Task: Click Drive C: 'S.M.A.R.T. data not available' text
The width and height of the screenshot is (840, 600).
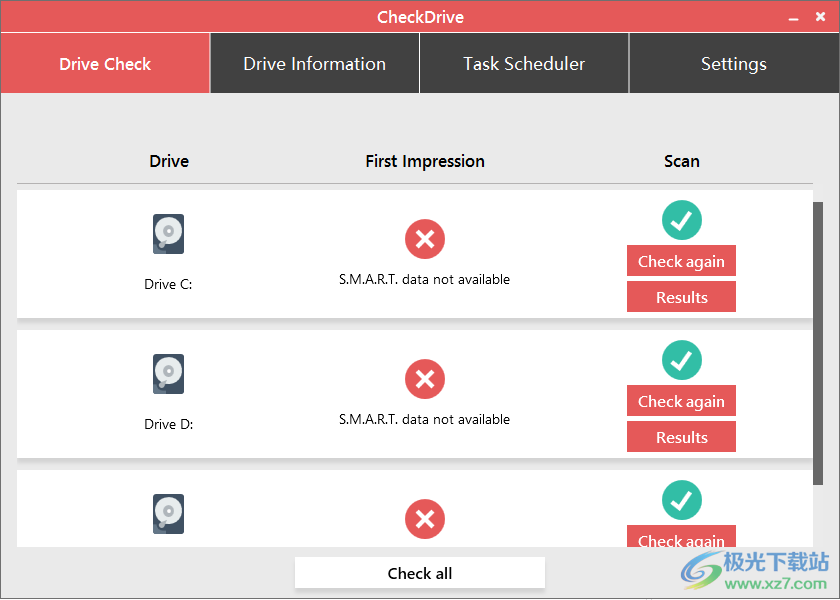Action: (424, 279)
